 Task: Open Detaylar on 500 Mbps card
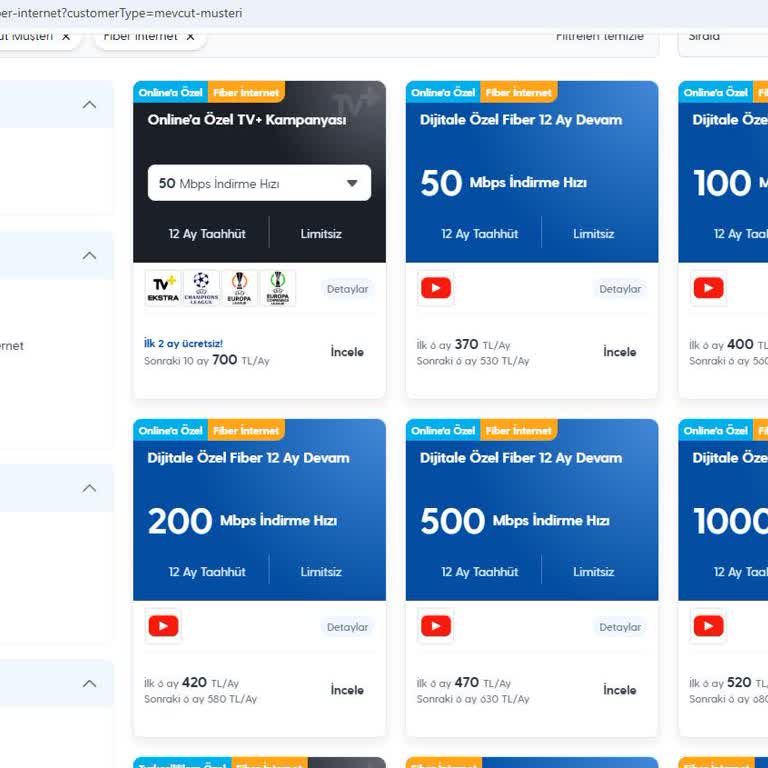[x=620, y=627]
